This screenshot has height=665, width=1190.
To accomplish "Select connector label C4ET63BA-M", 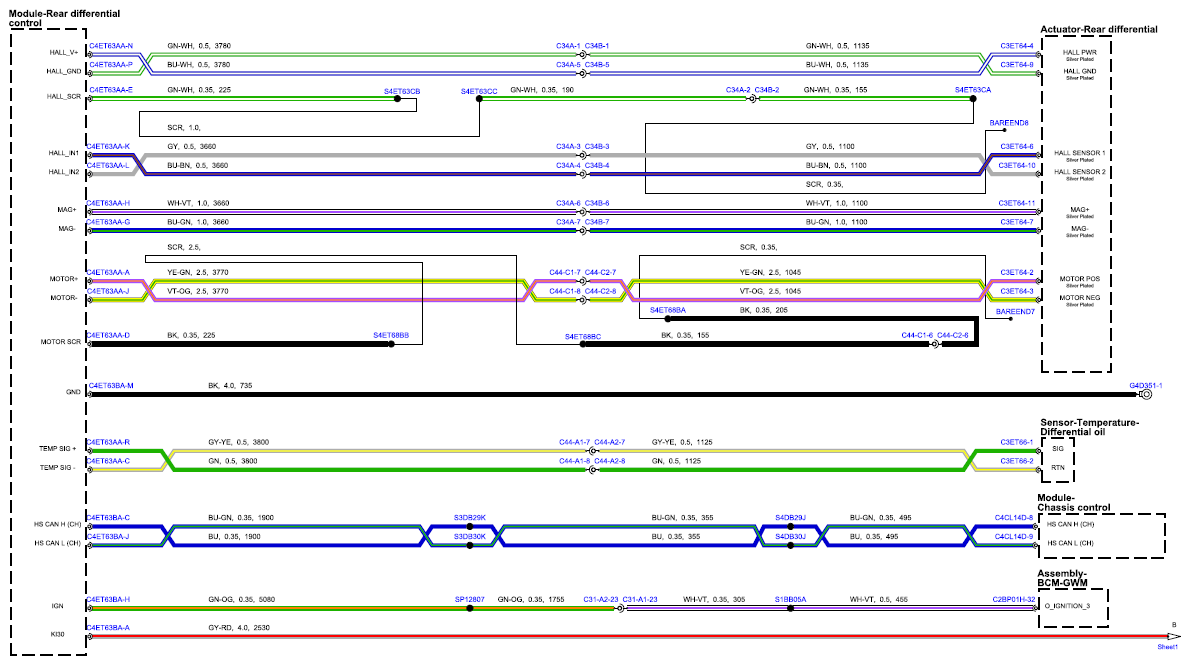I will tap(111, 386).
